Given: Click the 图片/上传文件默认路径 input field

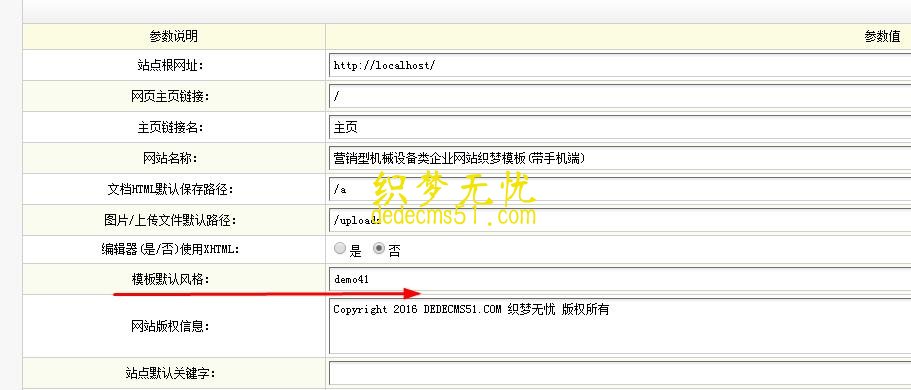Looking at the screenshot, I should [x=619, y=220].
